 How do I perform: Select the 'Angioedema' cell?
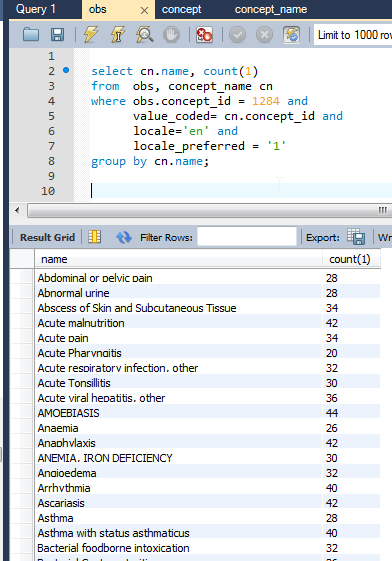[178, 473]
